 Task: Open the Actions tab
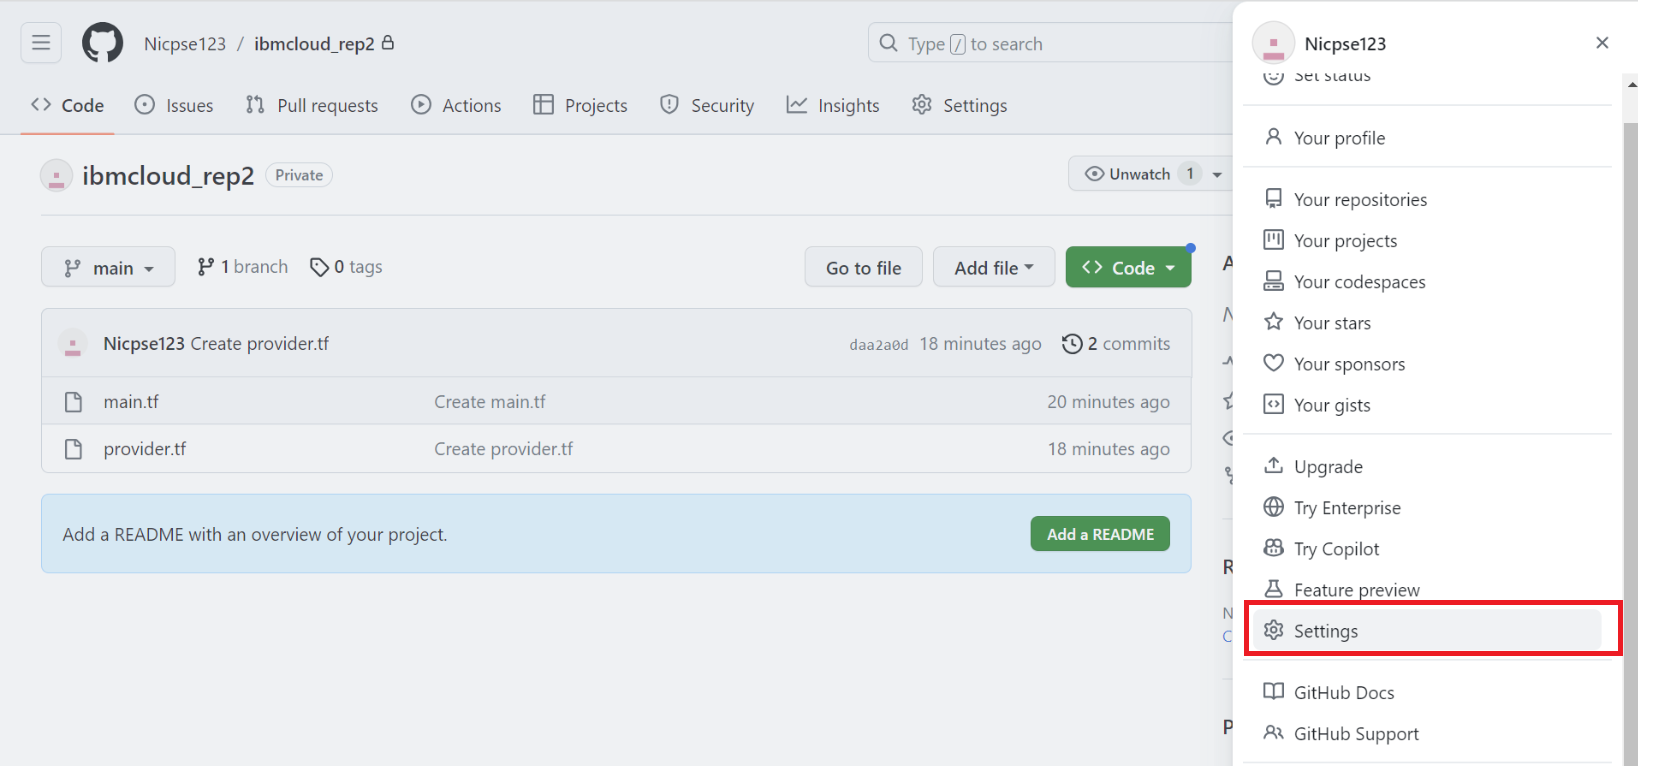click(456, 105)
